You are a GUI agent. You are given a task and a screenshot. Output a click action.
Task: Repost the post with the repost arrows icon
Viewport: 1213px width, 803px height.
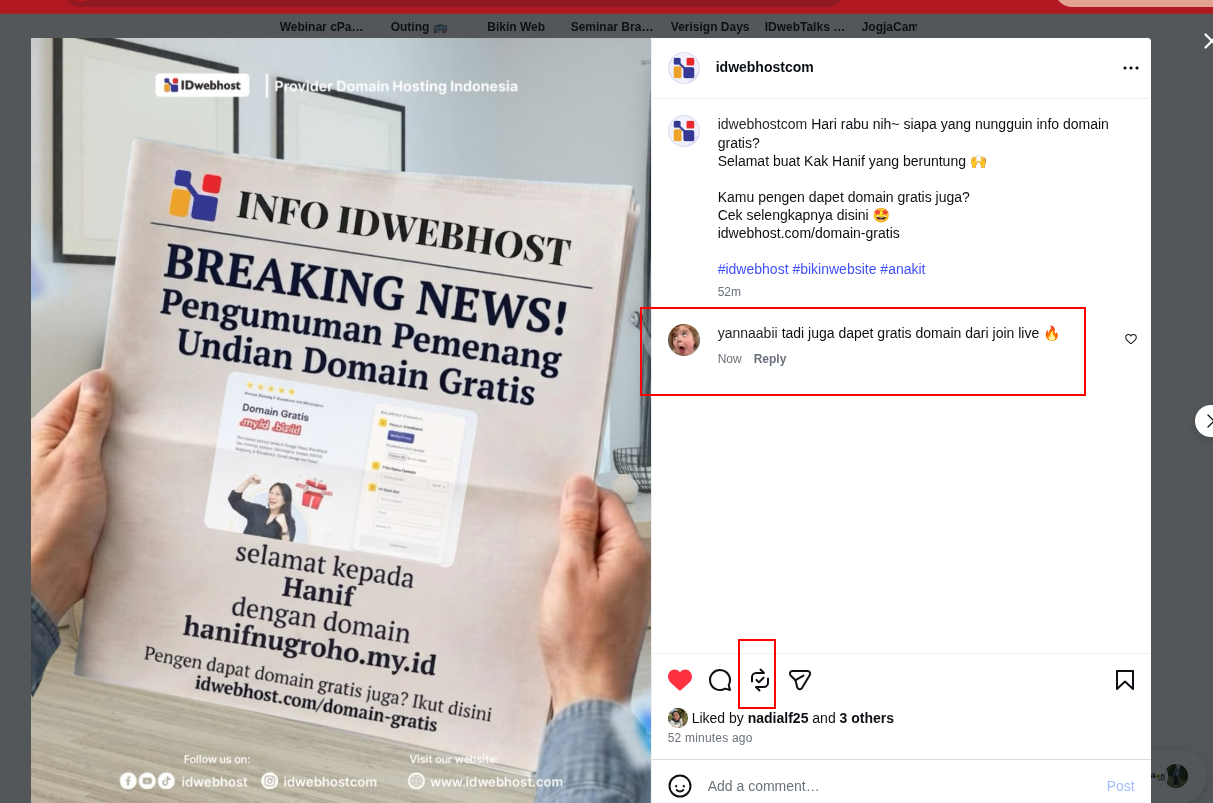click(760, 680)
